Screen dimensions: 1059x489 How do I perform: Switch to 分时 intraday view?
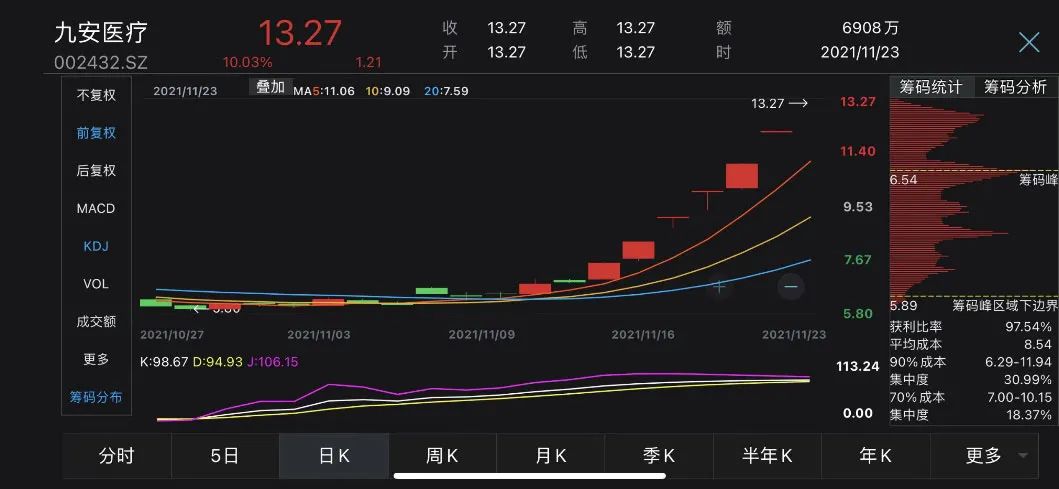(x=117, y=456)
